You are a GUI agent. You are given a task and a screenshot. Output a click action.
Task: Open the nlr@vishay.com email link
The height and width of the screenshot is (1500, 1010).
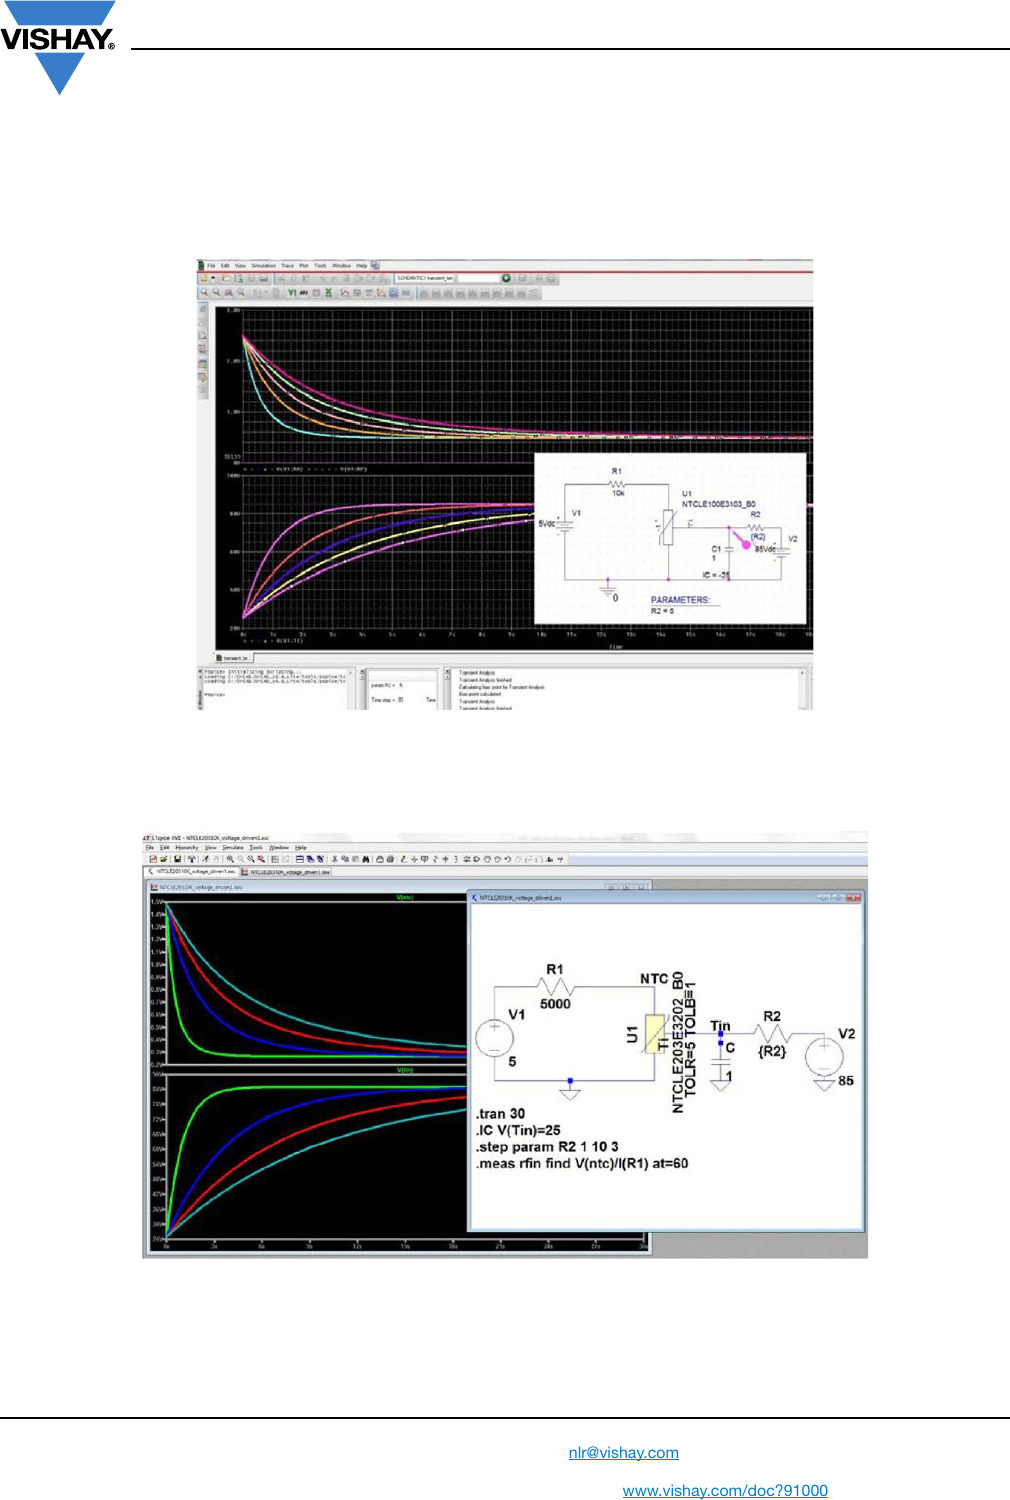pyautogui.click(x=623, y=1453)
